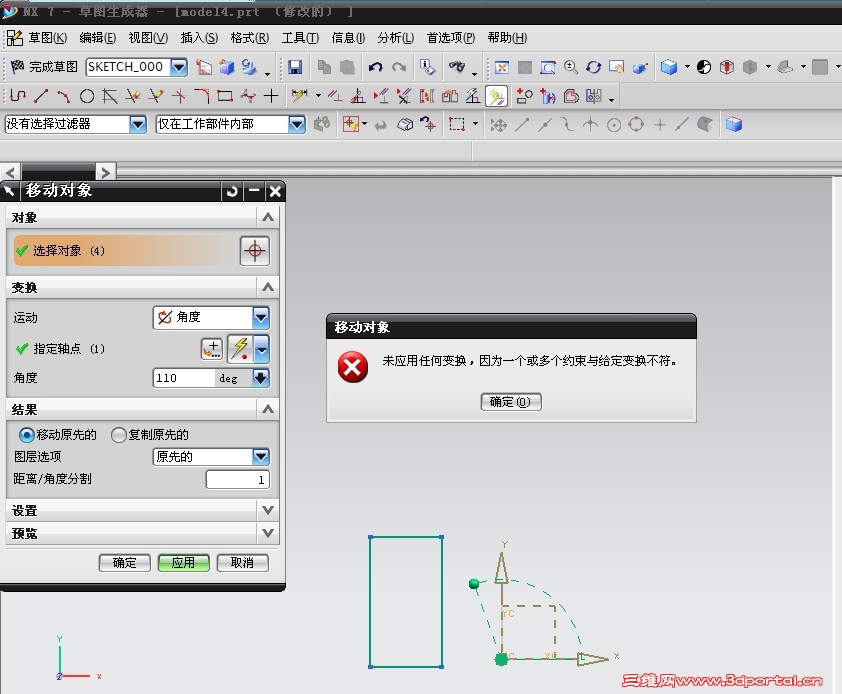Click the Rotate view icon
The image size is (842, 694).
[593, 67]
